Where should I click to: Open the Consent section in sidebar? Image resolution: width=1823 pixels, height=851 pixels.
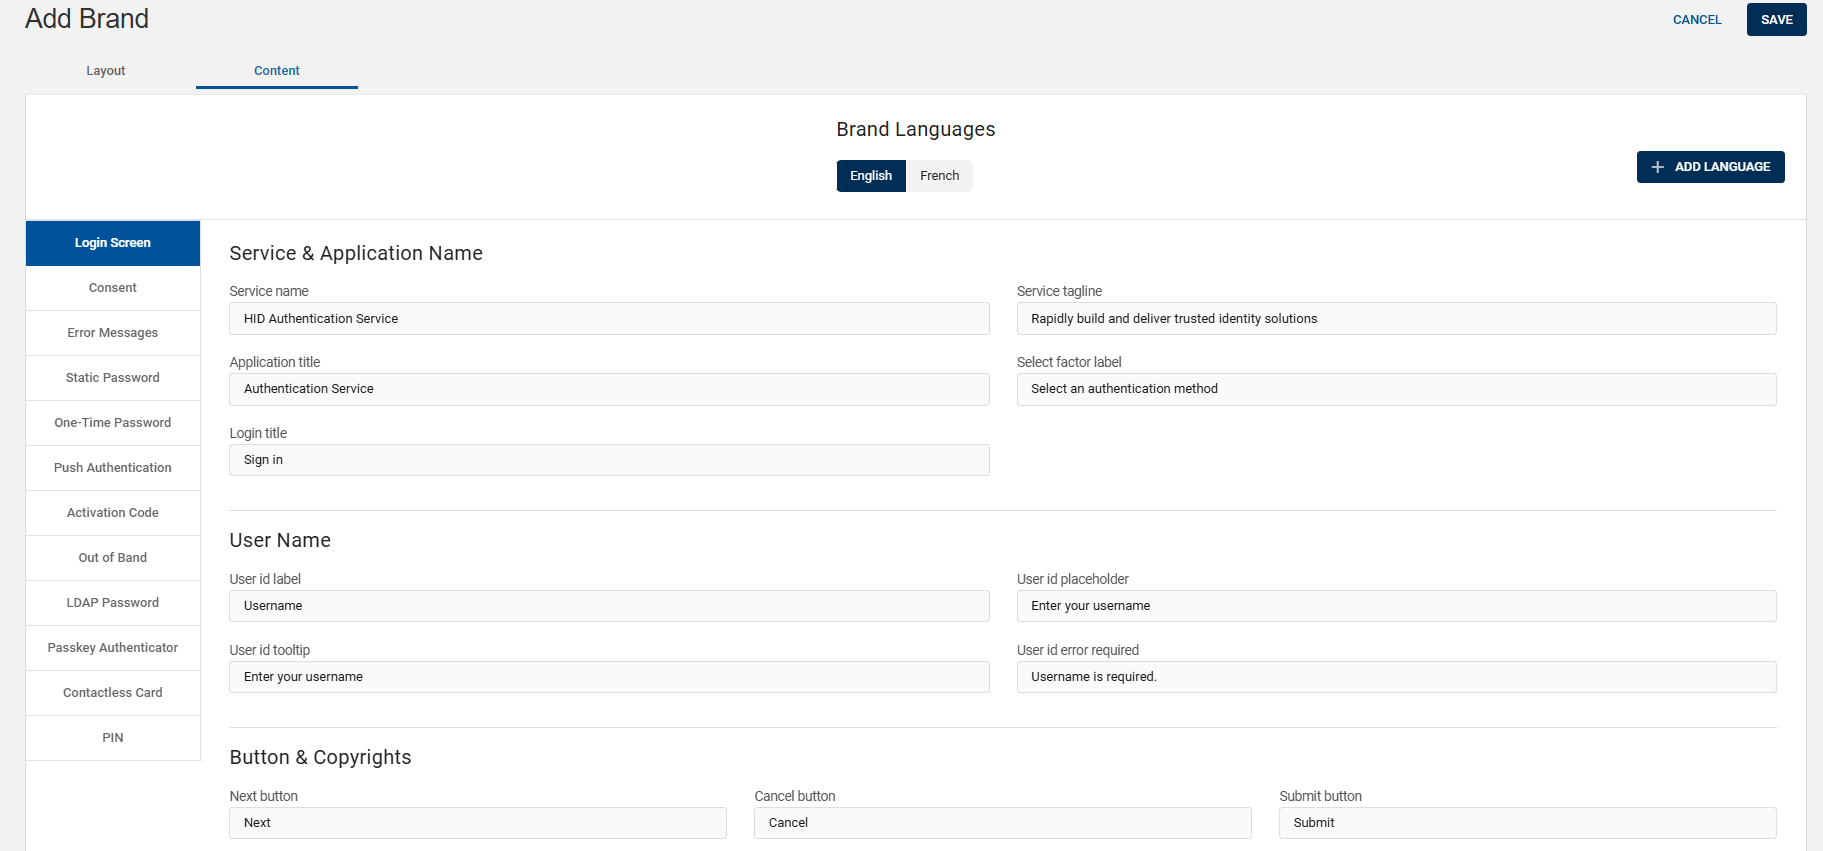click(x=113, y=288)
